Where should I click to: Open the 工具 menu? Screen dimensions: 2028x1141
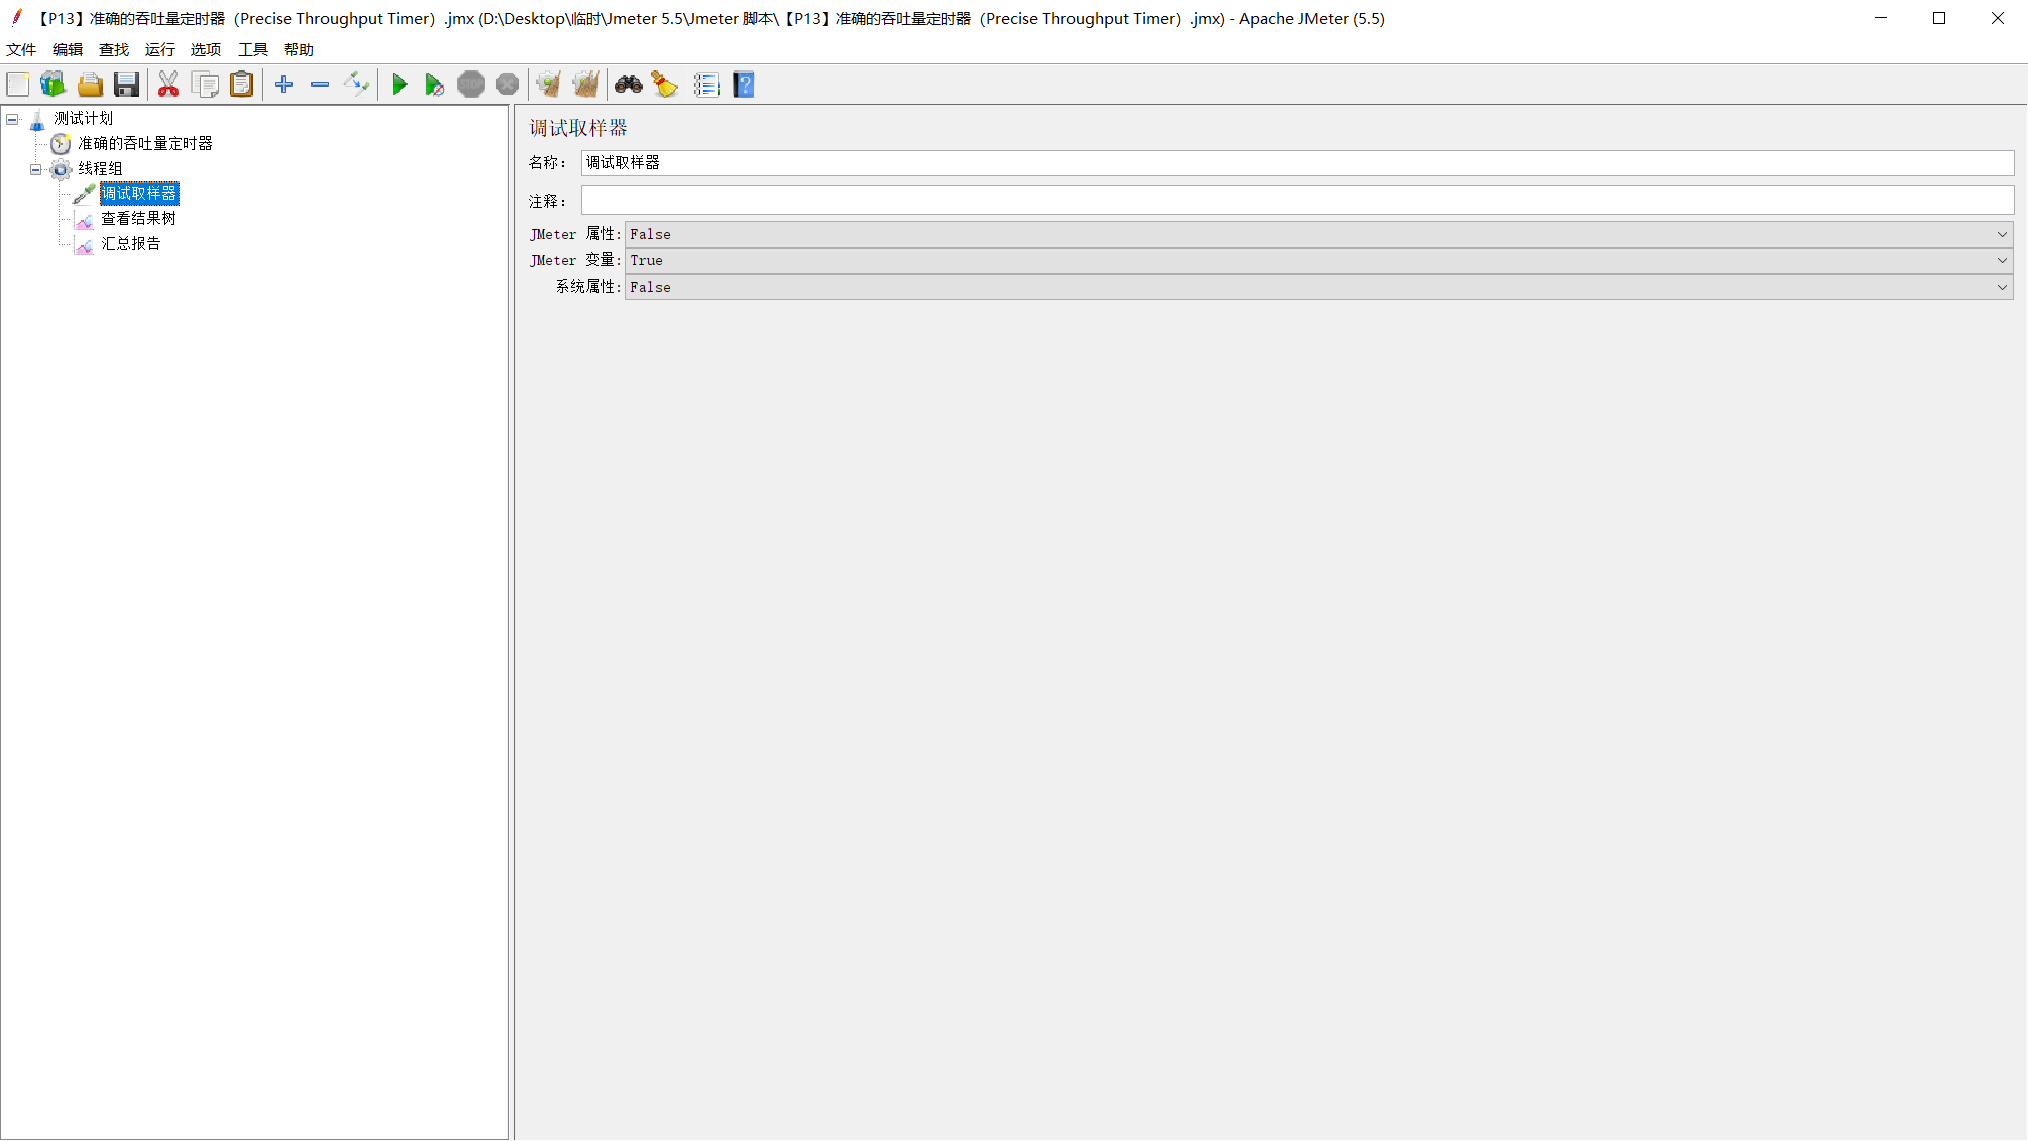(x=253, y=49)
